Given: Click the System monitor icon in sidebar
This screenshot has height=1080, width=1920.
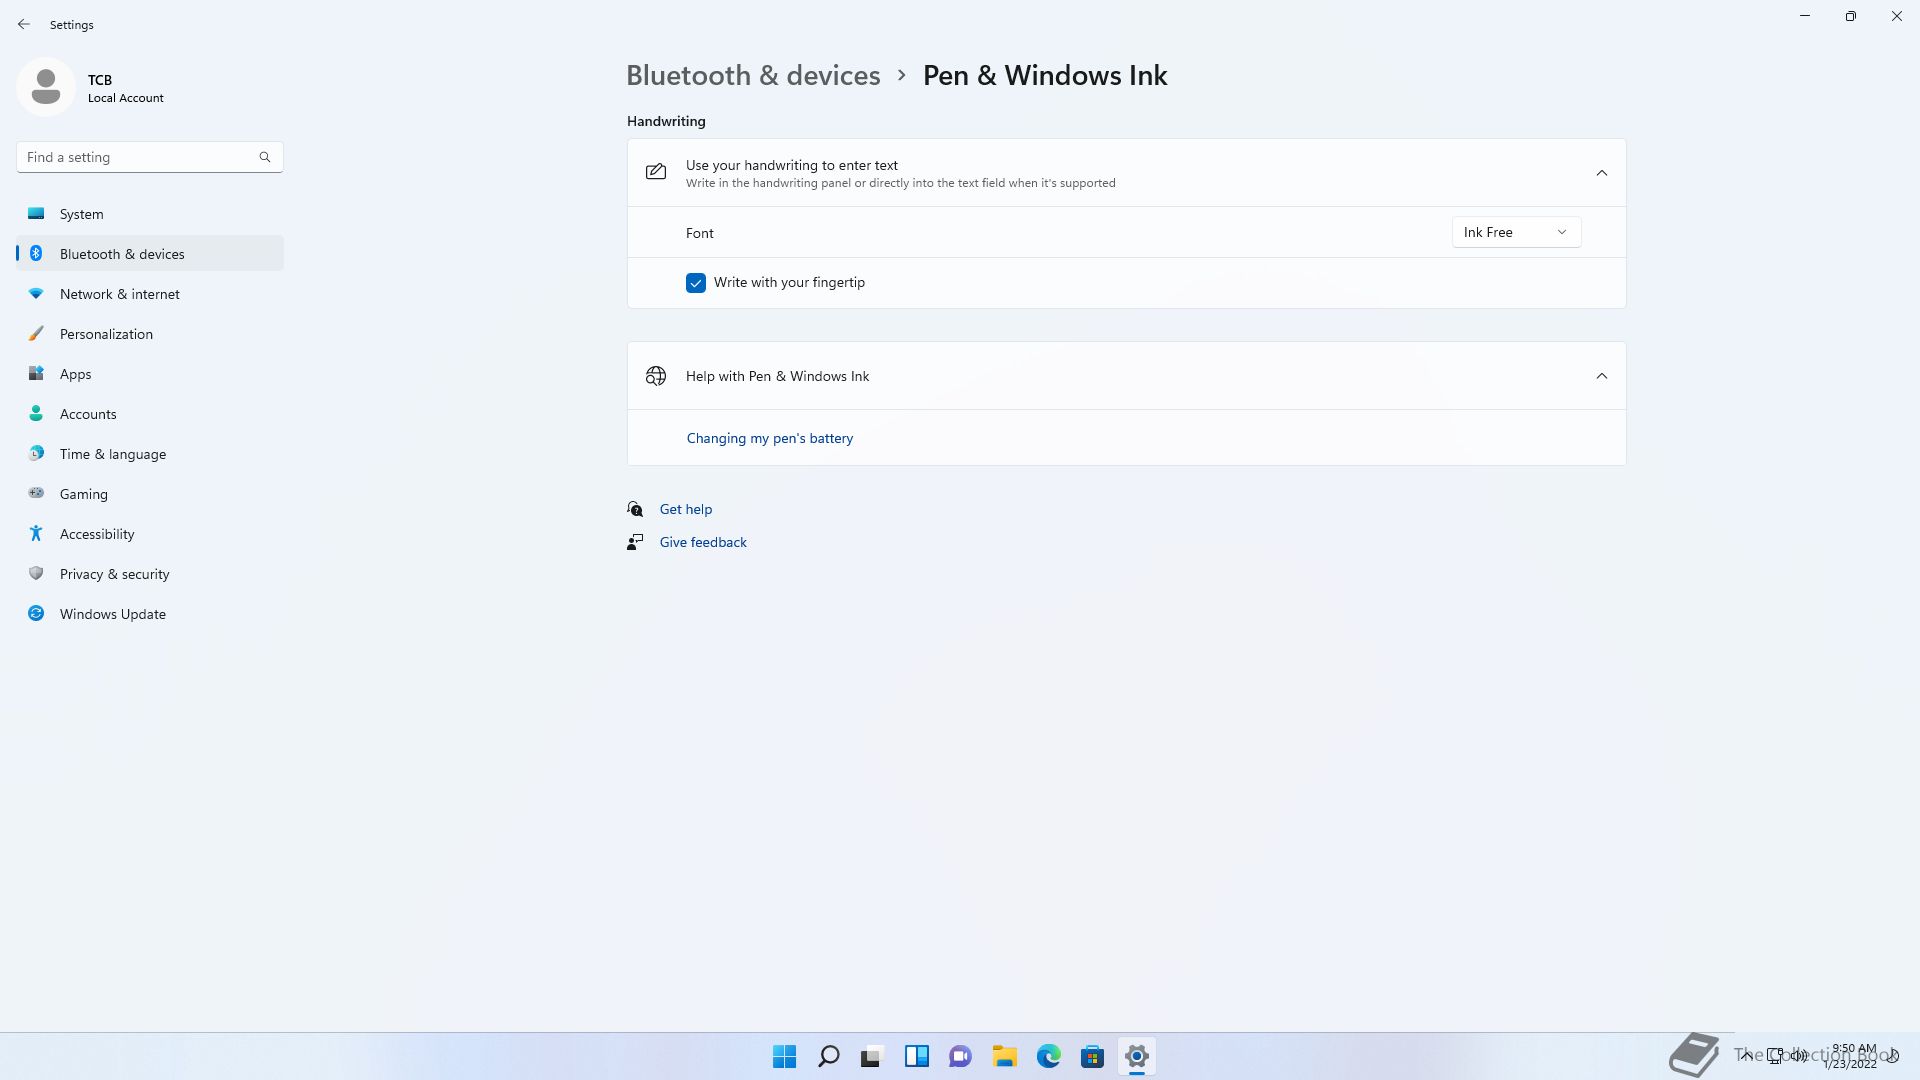Looking at the screenshot, I should coord(36,213).
